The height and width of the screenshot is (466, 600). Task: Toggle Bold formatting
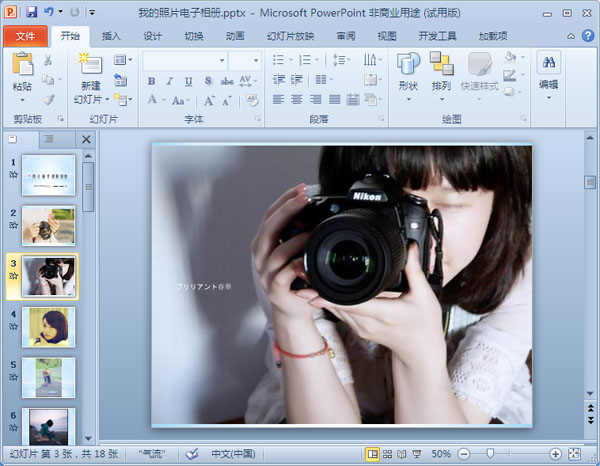tap(151, 81)
